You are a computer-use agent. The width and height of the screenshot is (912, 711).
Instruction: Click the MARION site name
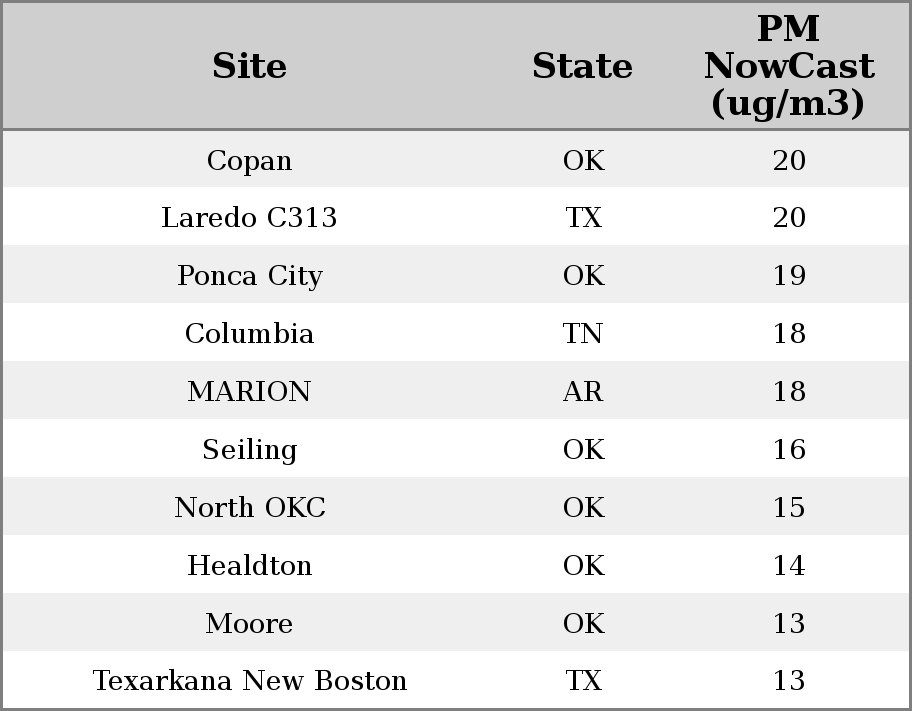tap(249, 392)
